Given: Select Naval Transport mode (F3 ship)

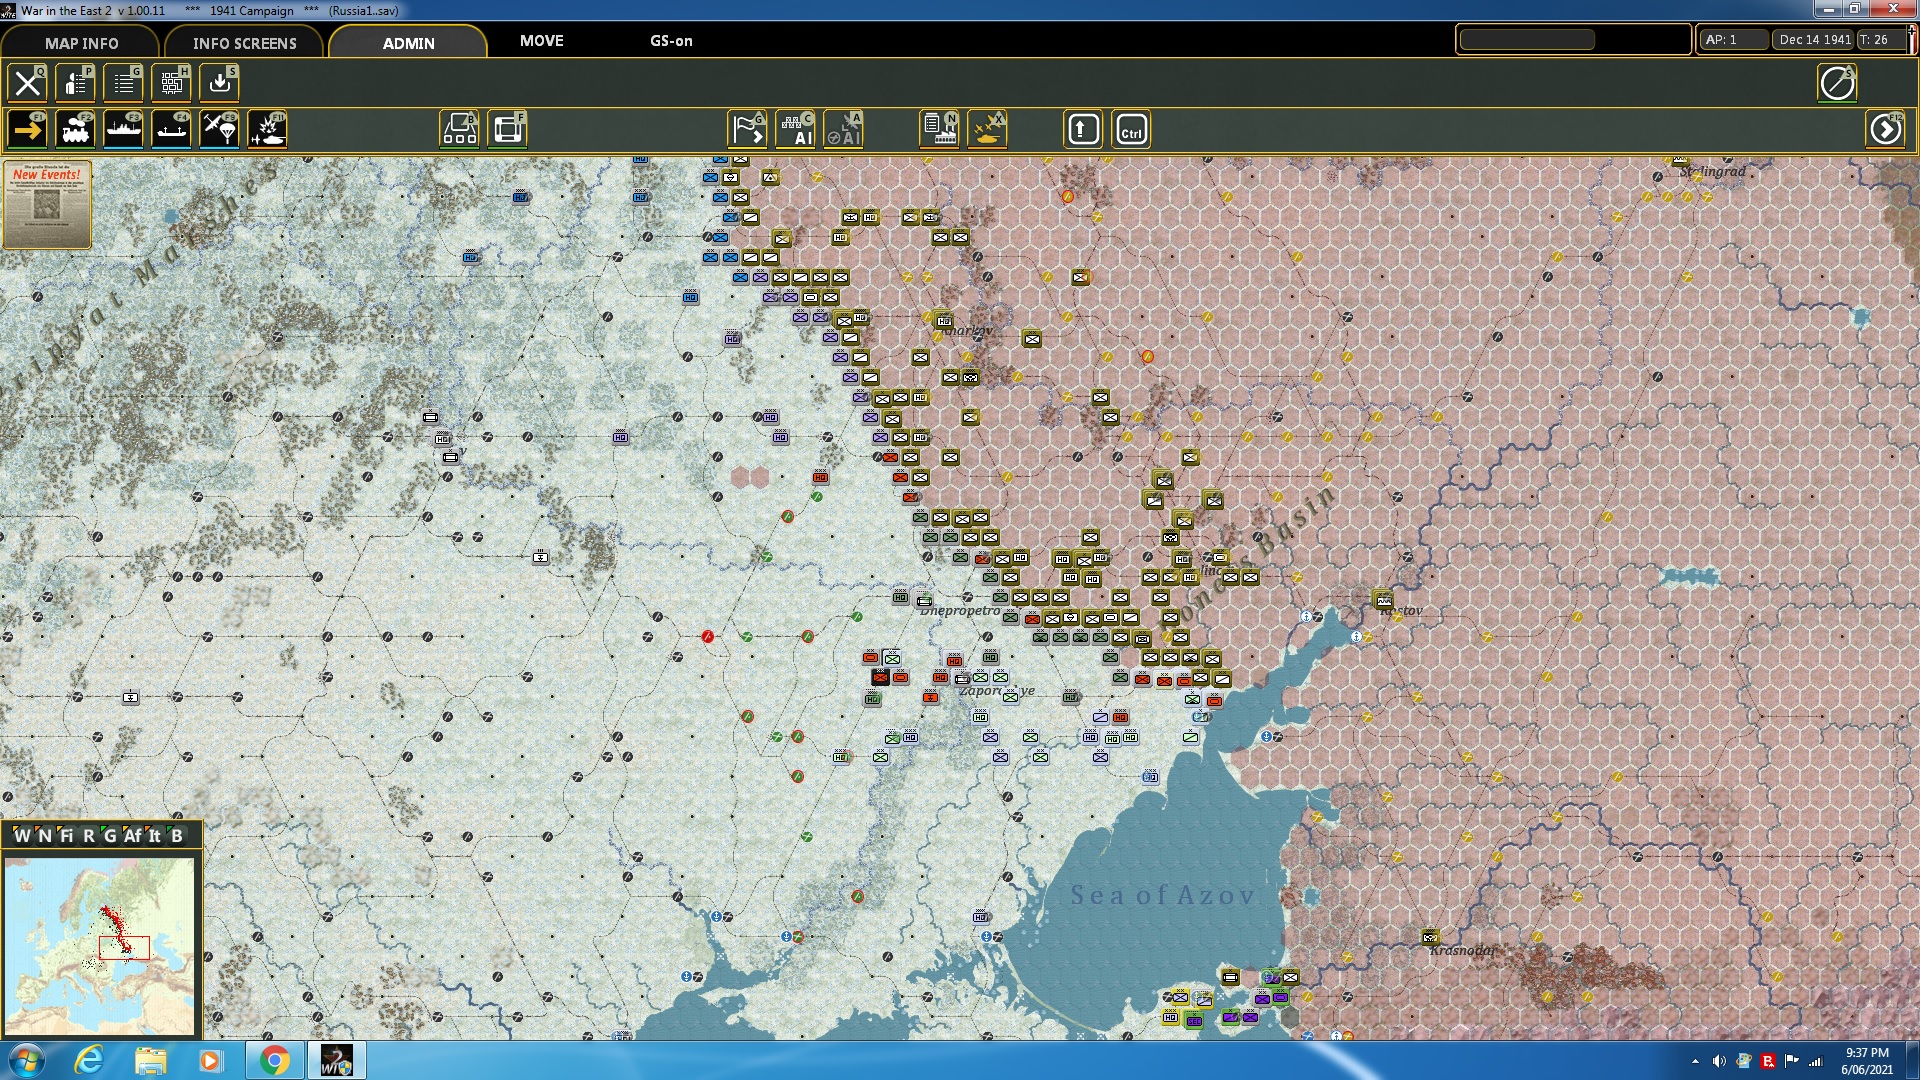Looking at the screenshot, I should coord(123,130).
